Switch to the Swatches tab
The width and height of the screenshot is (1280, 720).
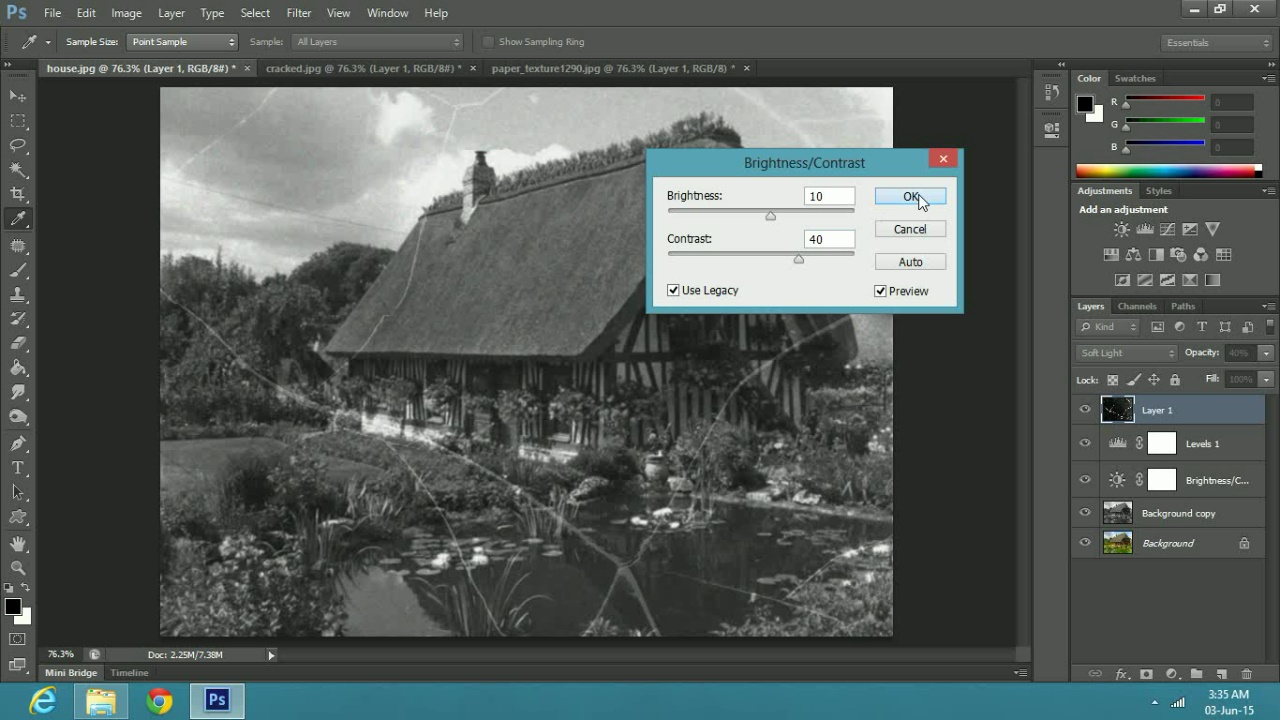[1135, 78]
